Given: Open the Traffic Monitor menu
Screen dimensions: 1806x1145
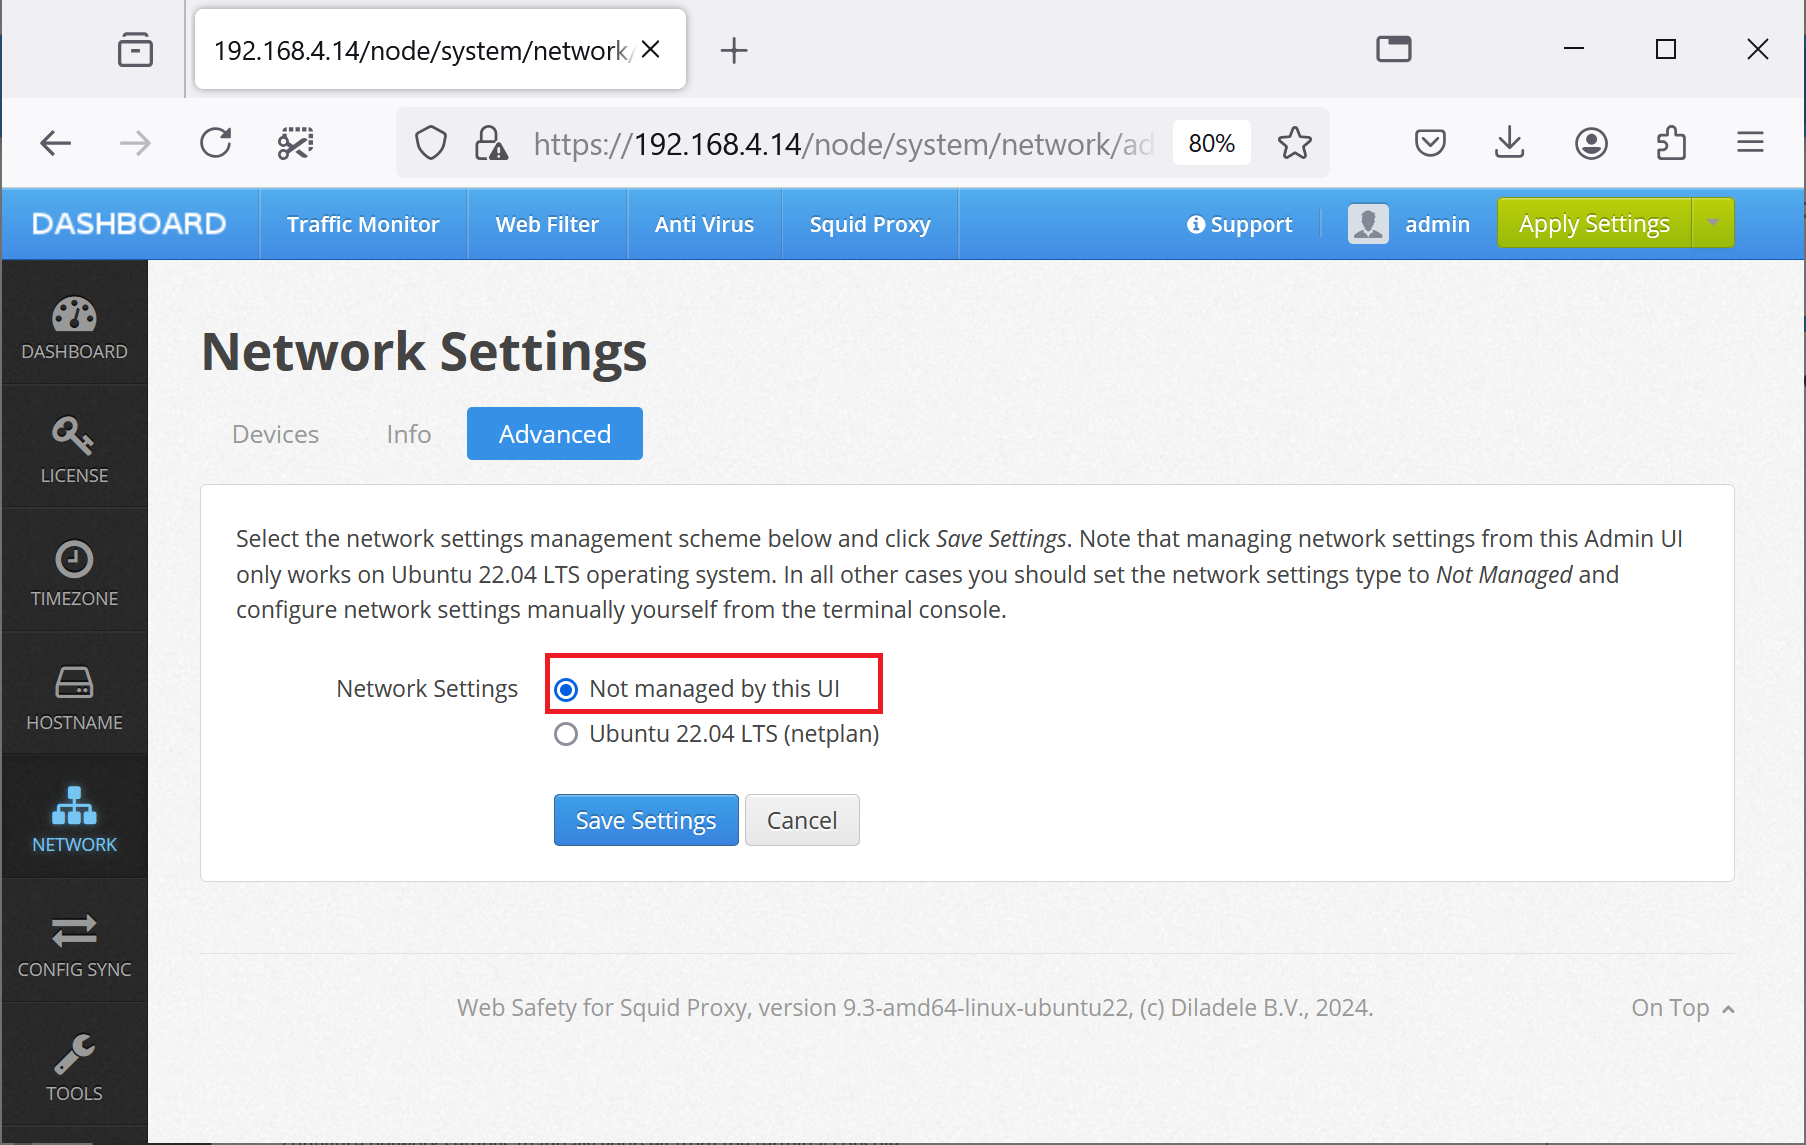Looking at the screenshot, I should (363, 224).
